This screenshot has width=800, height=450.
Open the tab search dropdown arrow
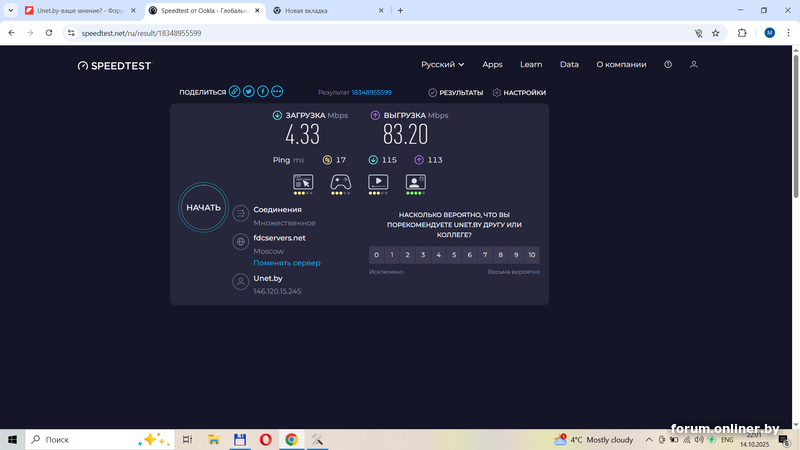pos(11,10)
